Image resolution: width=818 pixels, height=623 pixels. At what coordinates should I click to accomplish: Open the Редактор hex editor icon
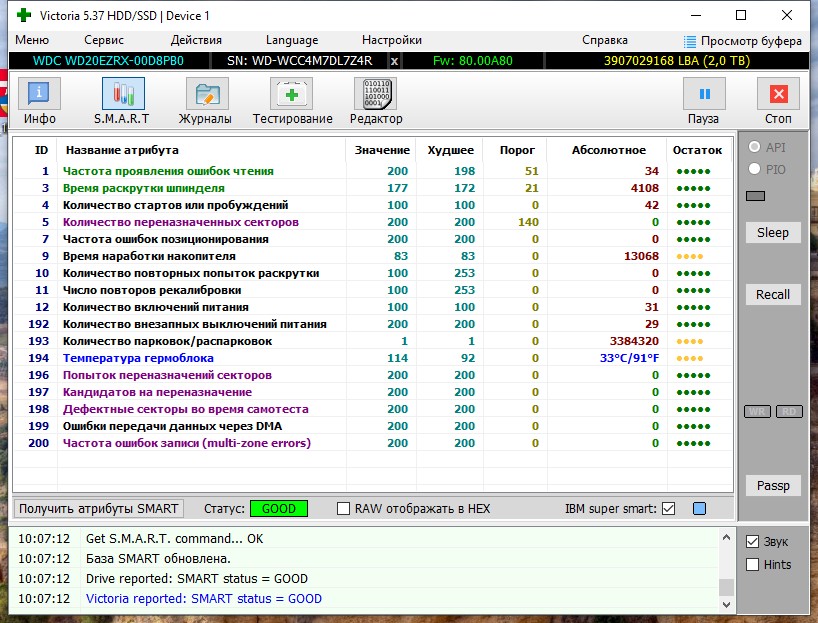pyautogui.click(x=376, y=94)
